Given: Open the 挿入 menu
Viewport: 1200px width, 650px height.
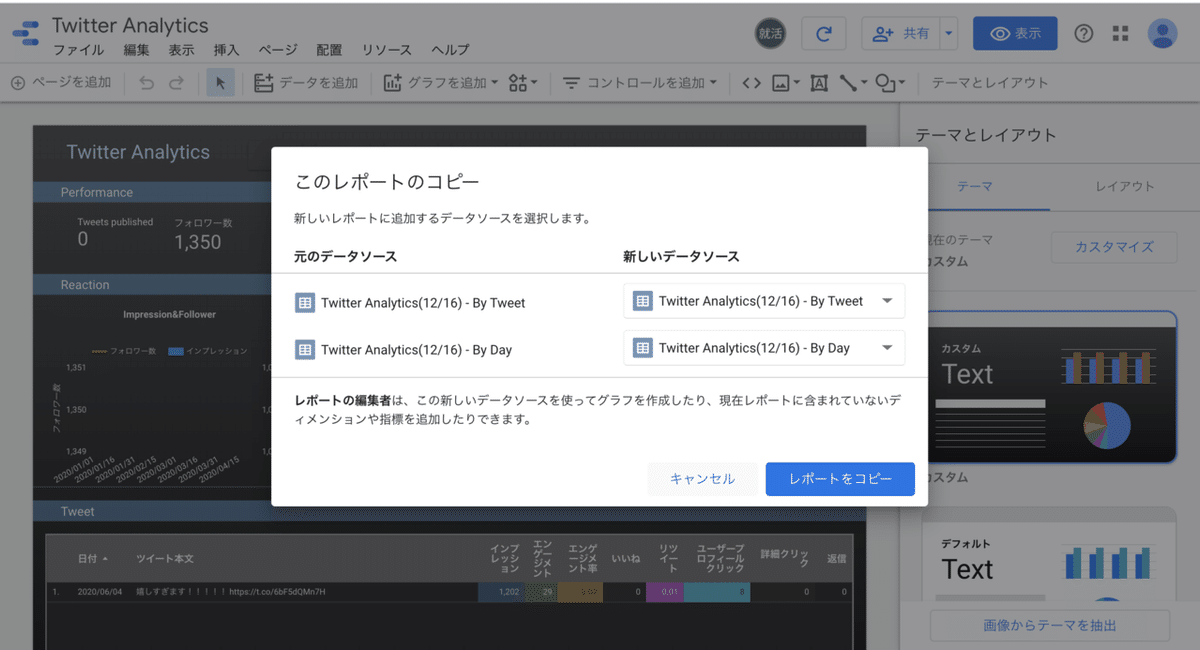Looking at the screenshot, I should coord(227,50).
